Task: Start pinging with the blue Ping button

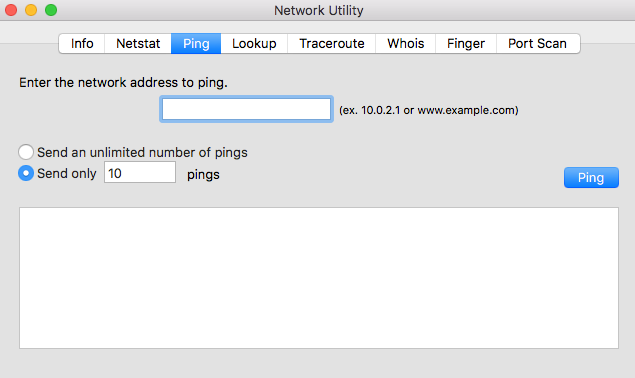Action: (x=591, y=177)
